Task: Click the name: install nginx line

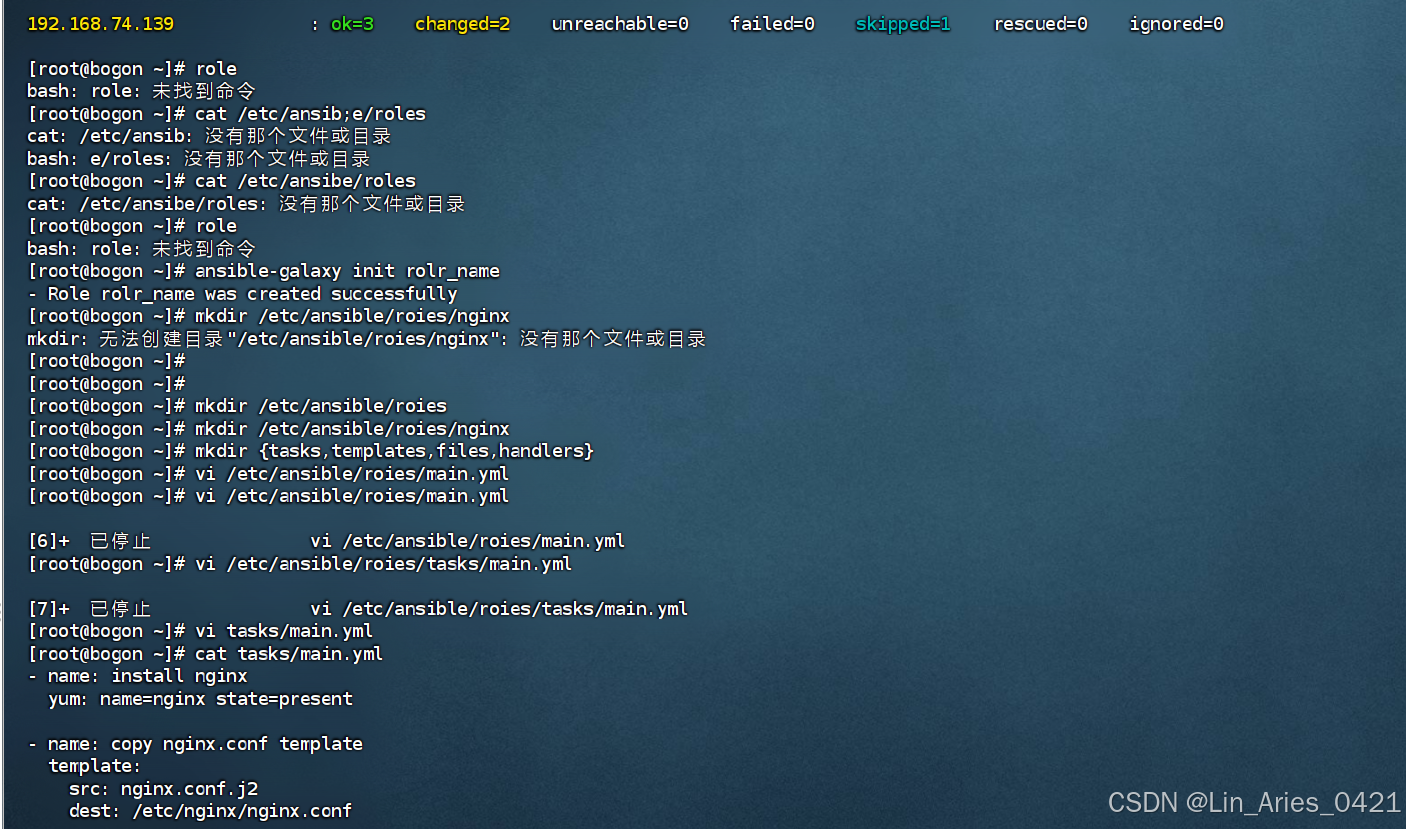Action: 138,676
